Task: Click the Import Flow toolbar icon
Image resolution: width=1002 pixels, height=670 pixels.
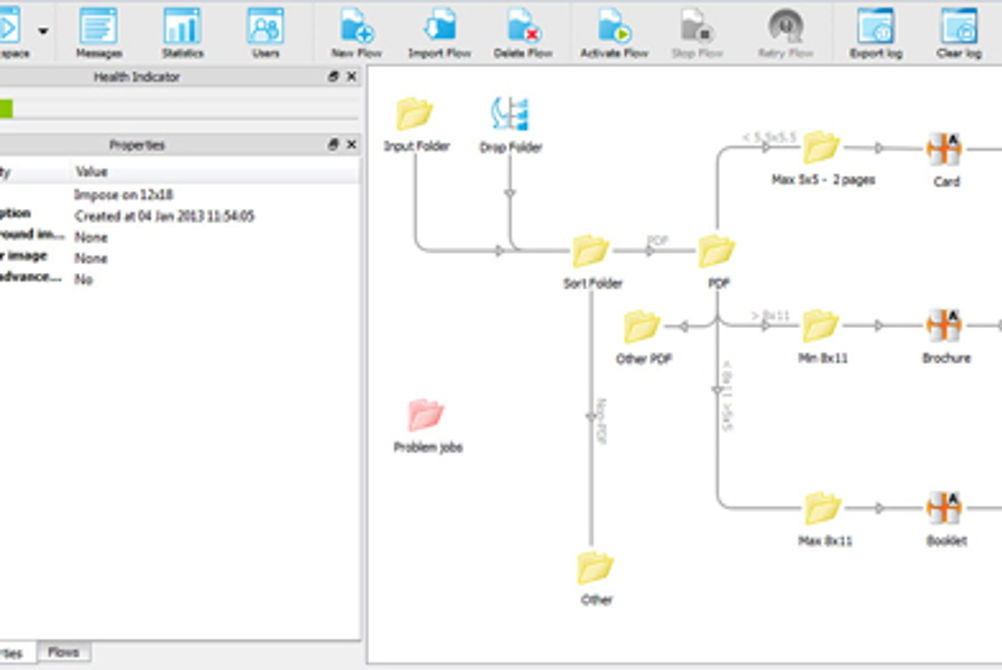Action: [439, 32]
